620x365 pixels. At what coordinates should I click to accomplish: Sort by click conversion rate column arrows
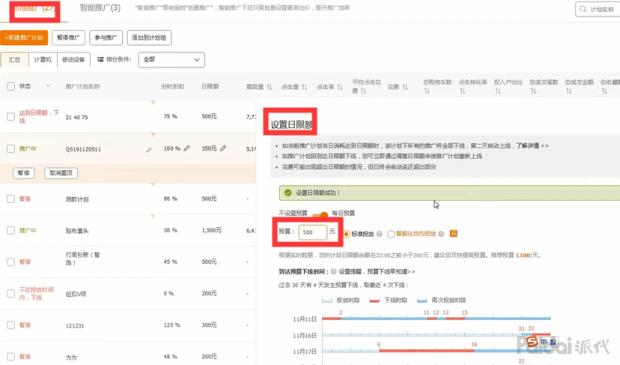point(462,91)
